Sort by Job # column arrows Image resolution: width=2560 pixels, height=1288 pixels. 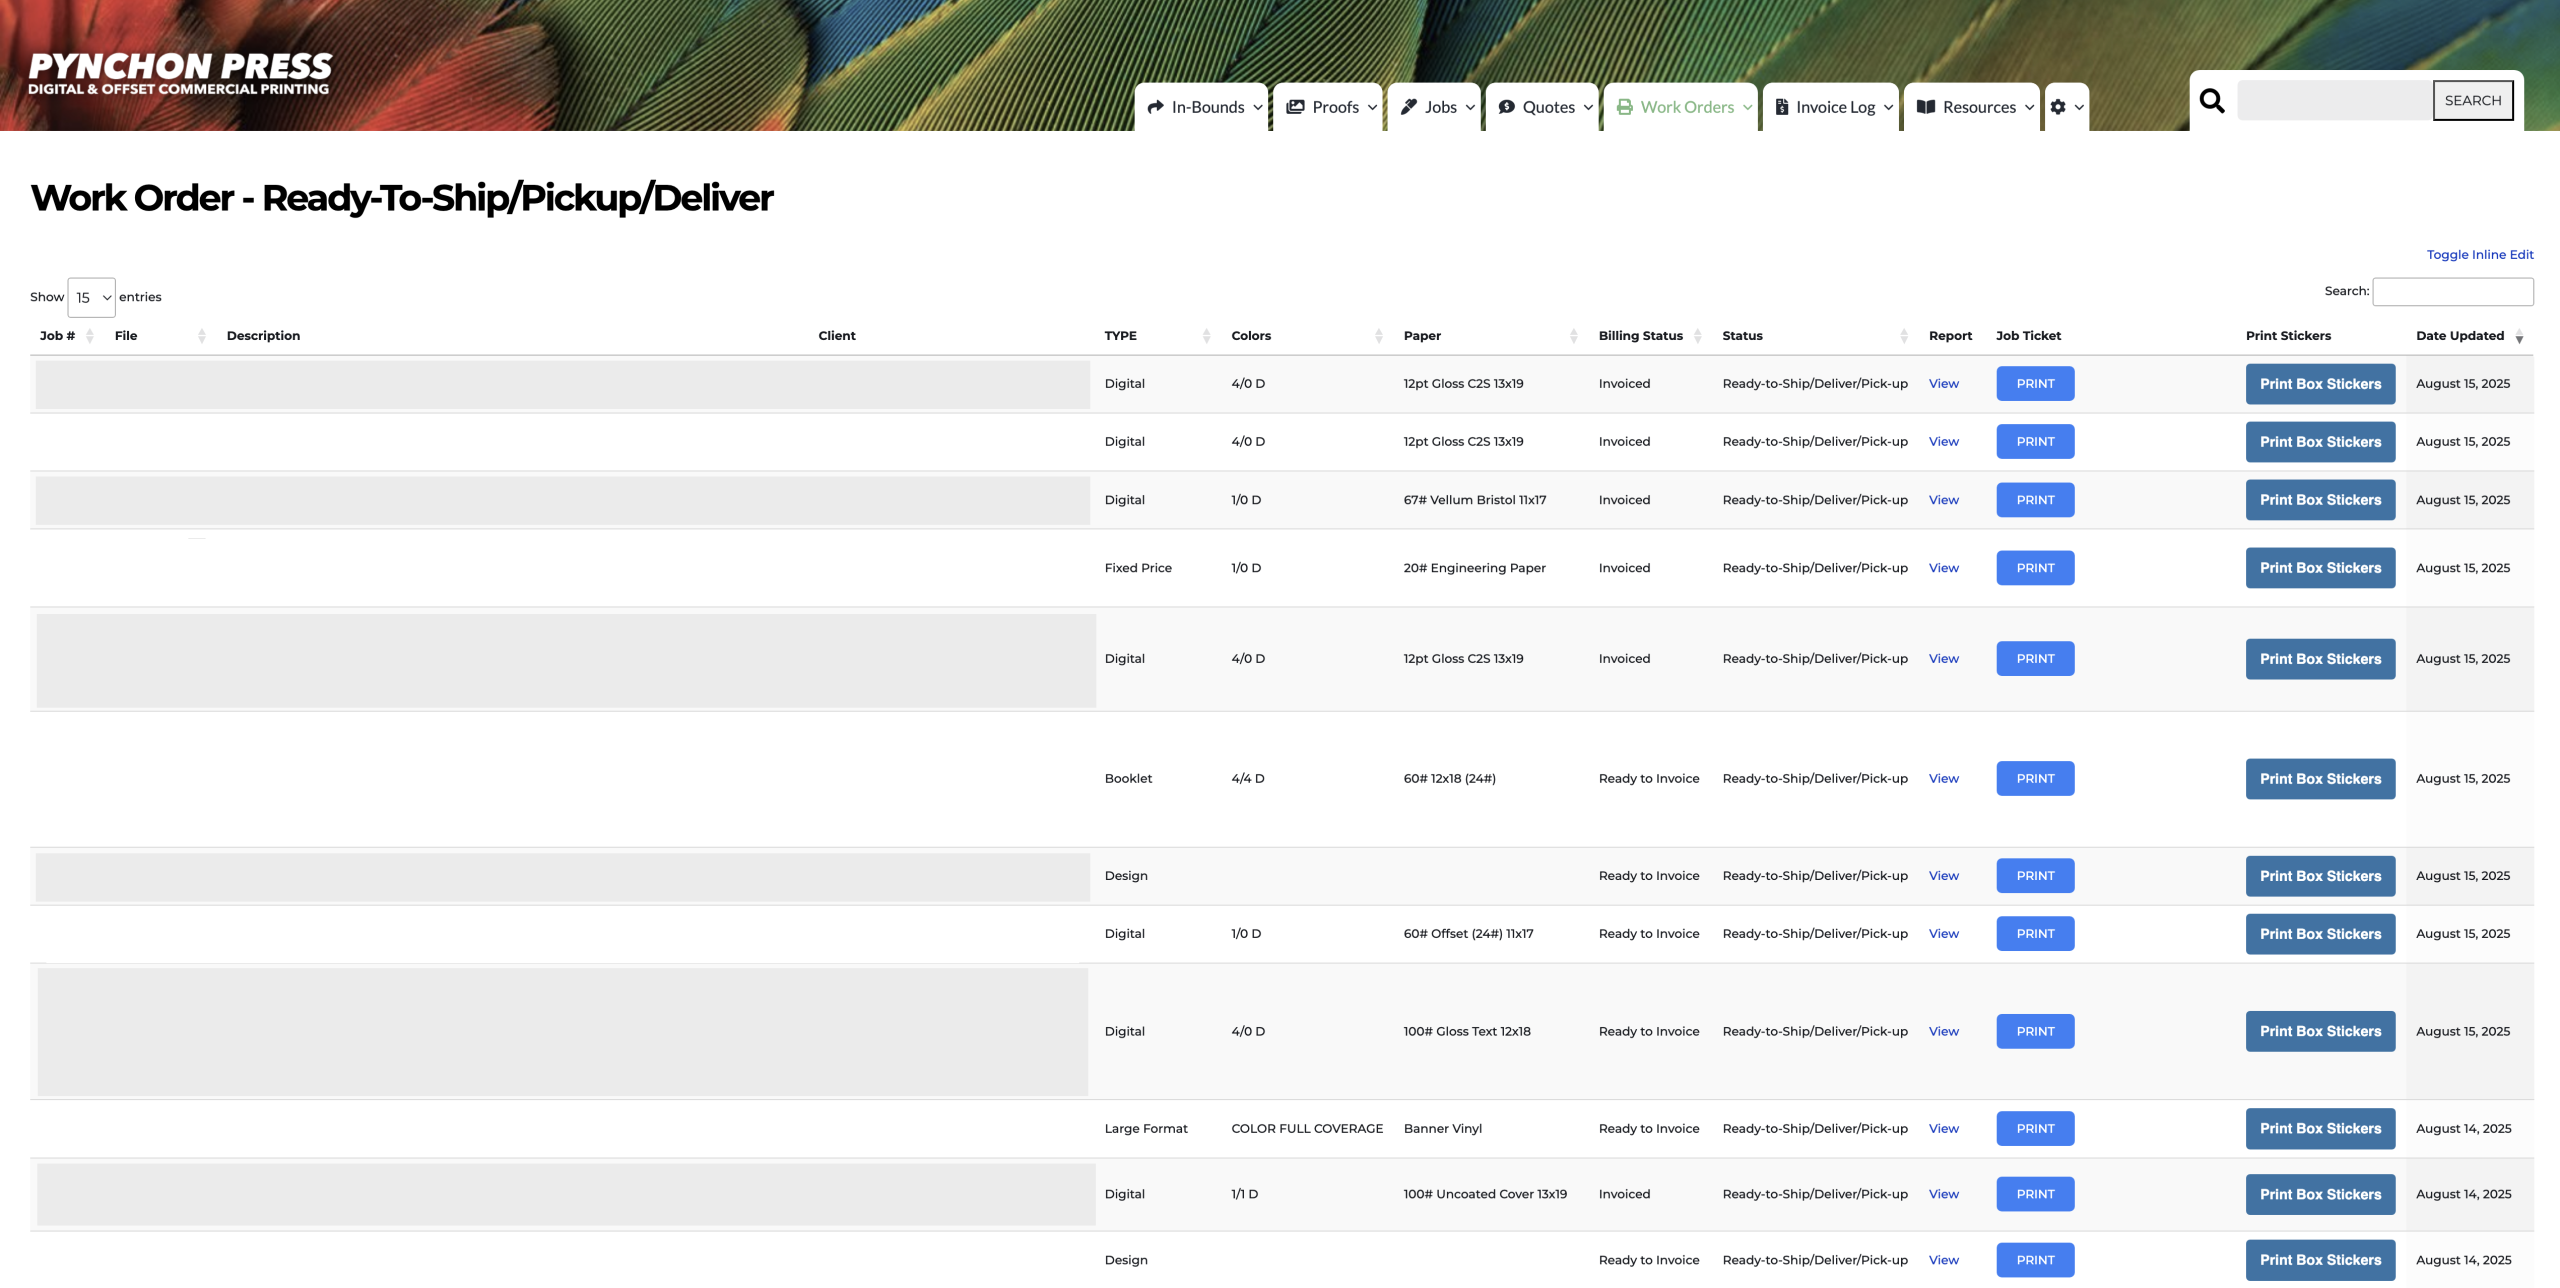(90, 336)
